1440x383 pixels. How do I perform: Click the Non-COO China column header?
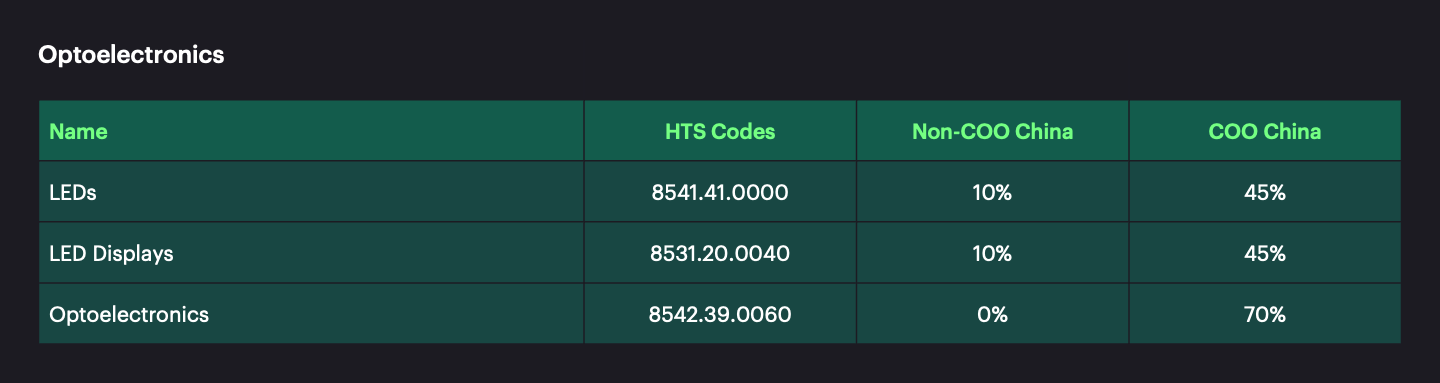[992, 131]
